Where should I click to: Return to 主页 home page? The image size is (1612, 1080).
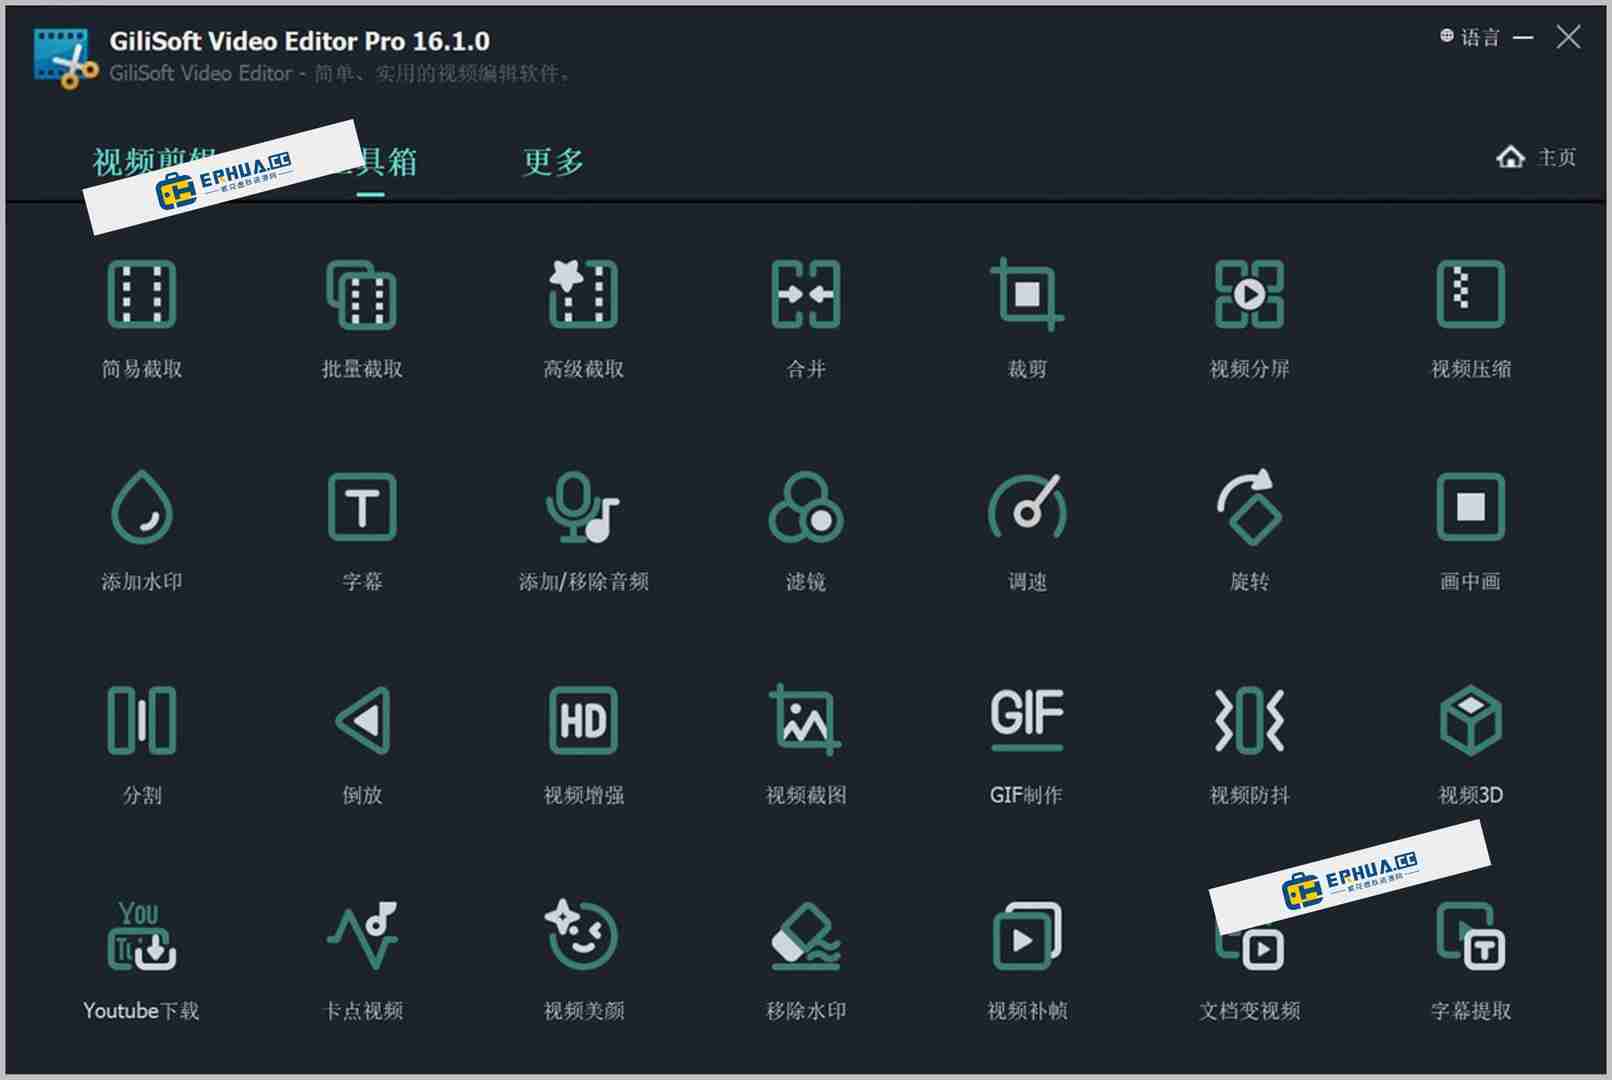pos(1537,157)
